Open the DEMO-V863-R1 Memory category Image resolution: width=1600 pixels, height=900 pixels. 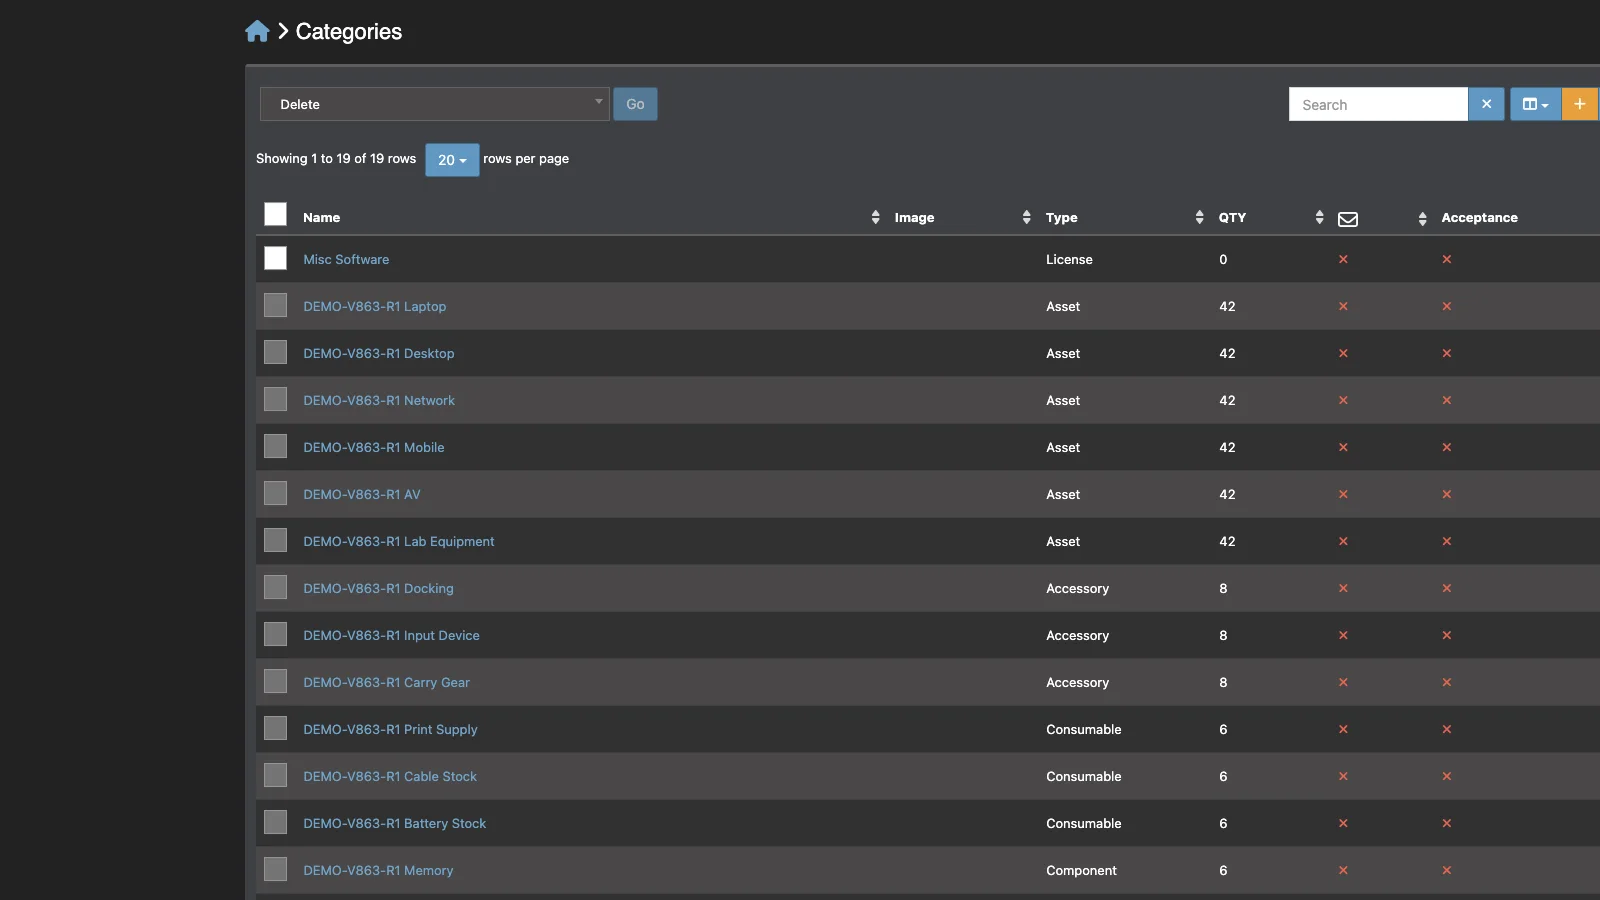point(378,870)
